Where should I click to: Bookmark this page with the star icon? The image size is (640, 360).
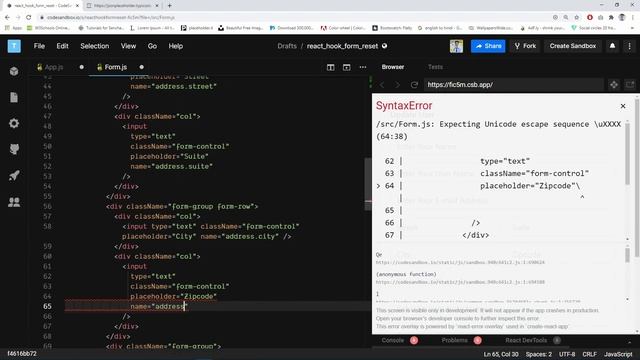pyautogui.click(x=577, y=18)
